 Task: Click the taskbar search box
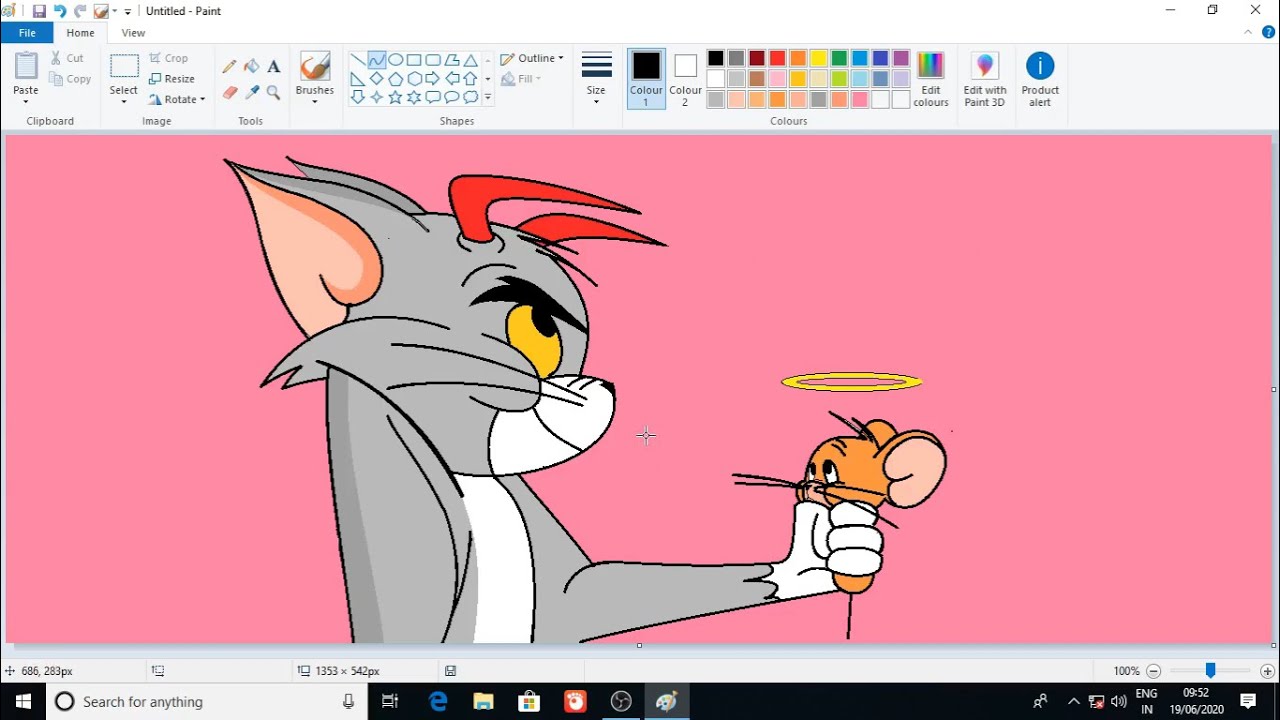(208, 701)
